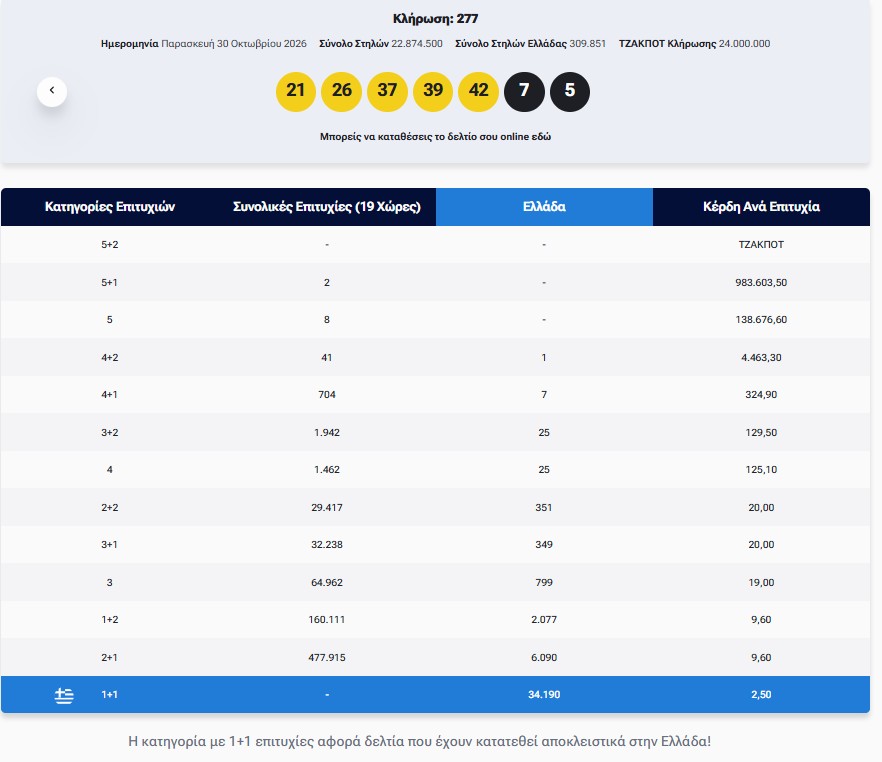Click the Greek flag icon in the 1+1 row
This screenshot has height=762, width=882.
point(64,695)
